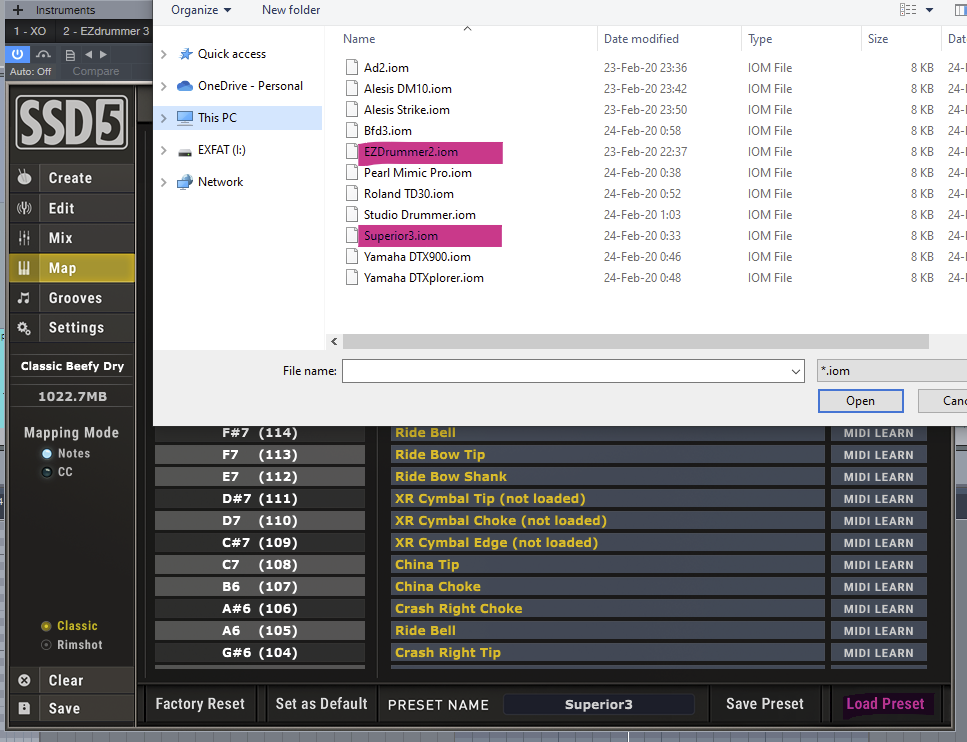Screen dimensions: 967x742
Task: Open the SSD5 Settings page
Action: [x=72, y=328]
